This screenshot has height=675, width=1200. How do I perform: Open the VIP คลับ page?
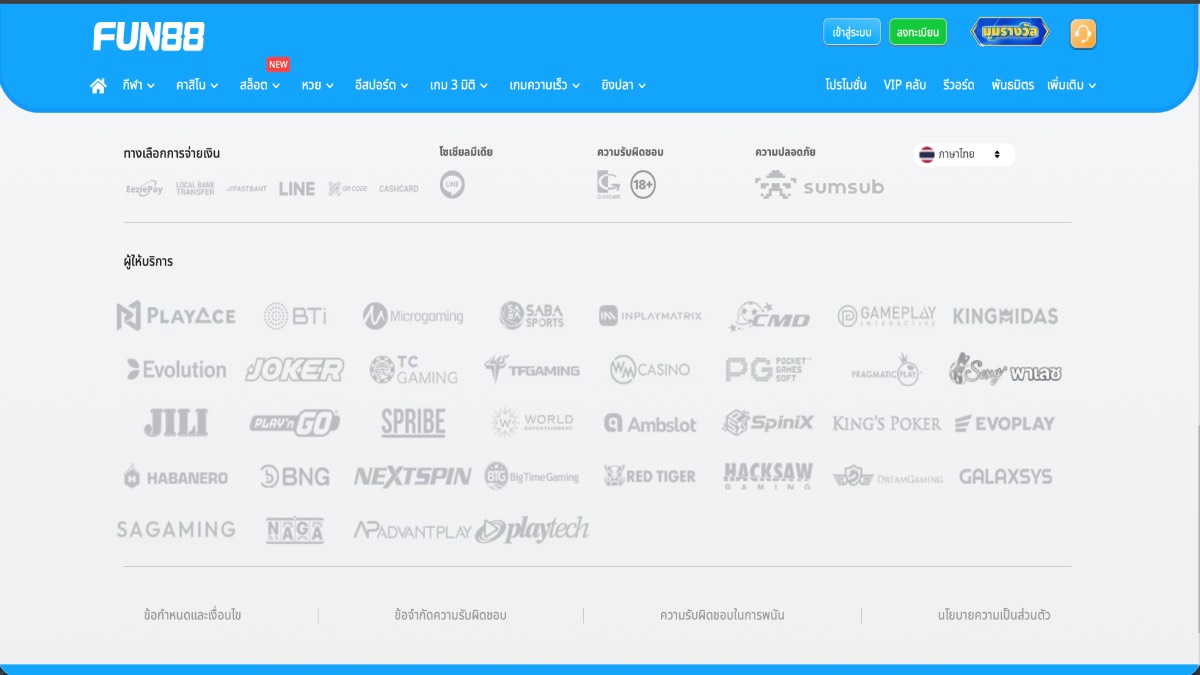(x=905, y=86)
